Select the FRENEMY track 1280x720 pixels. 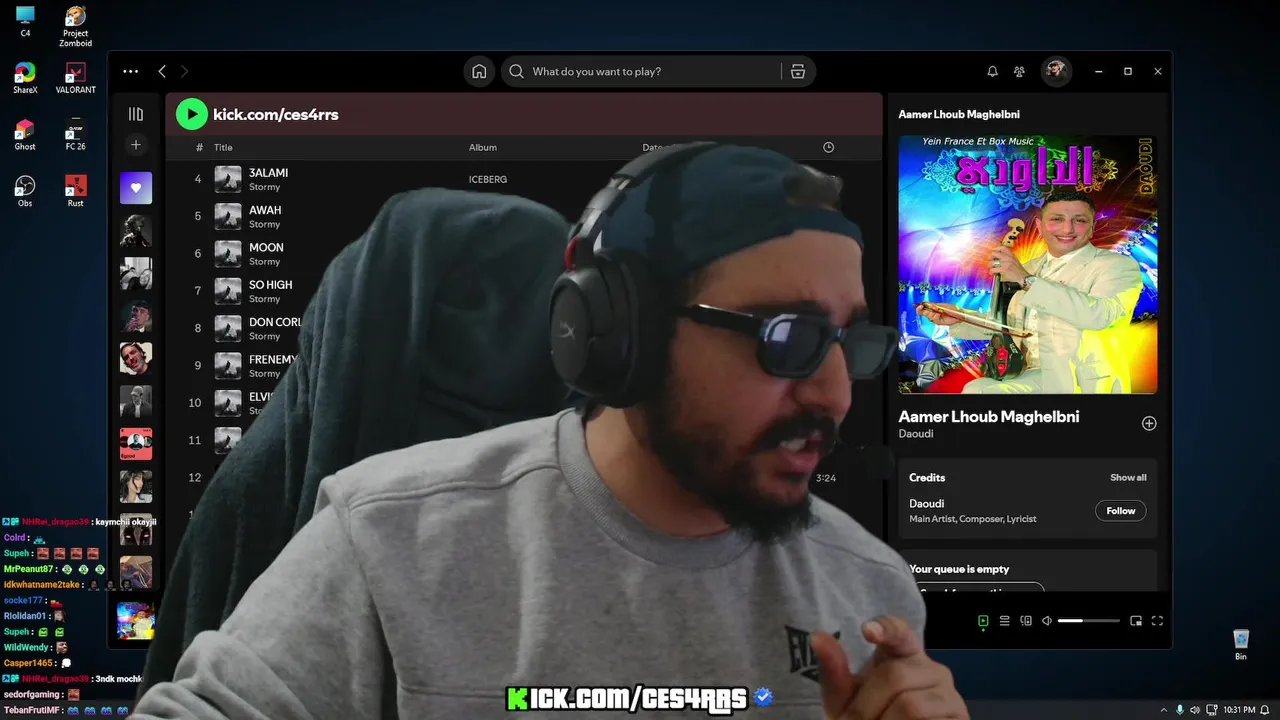273,360
